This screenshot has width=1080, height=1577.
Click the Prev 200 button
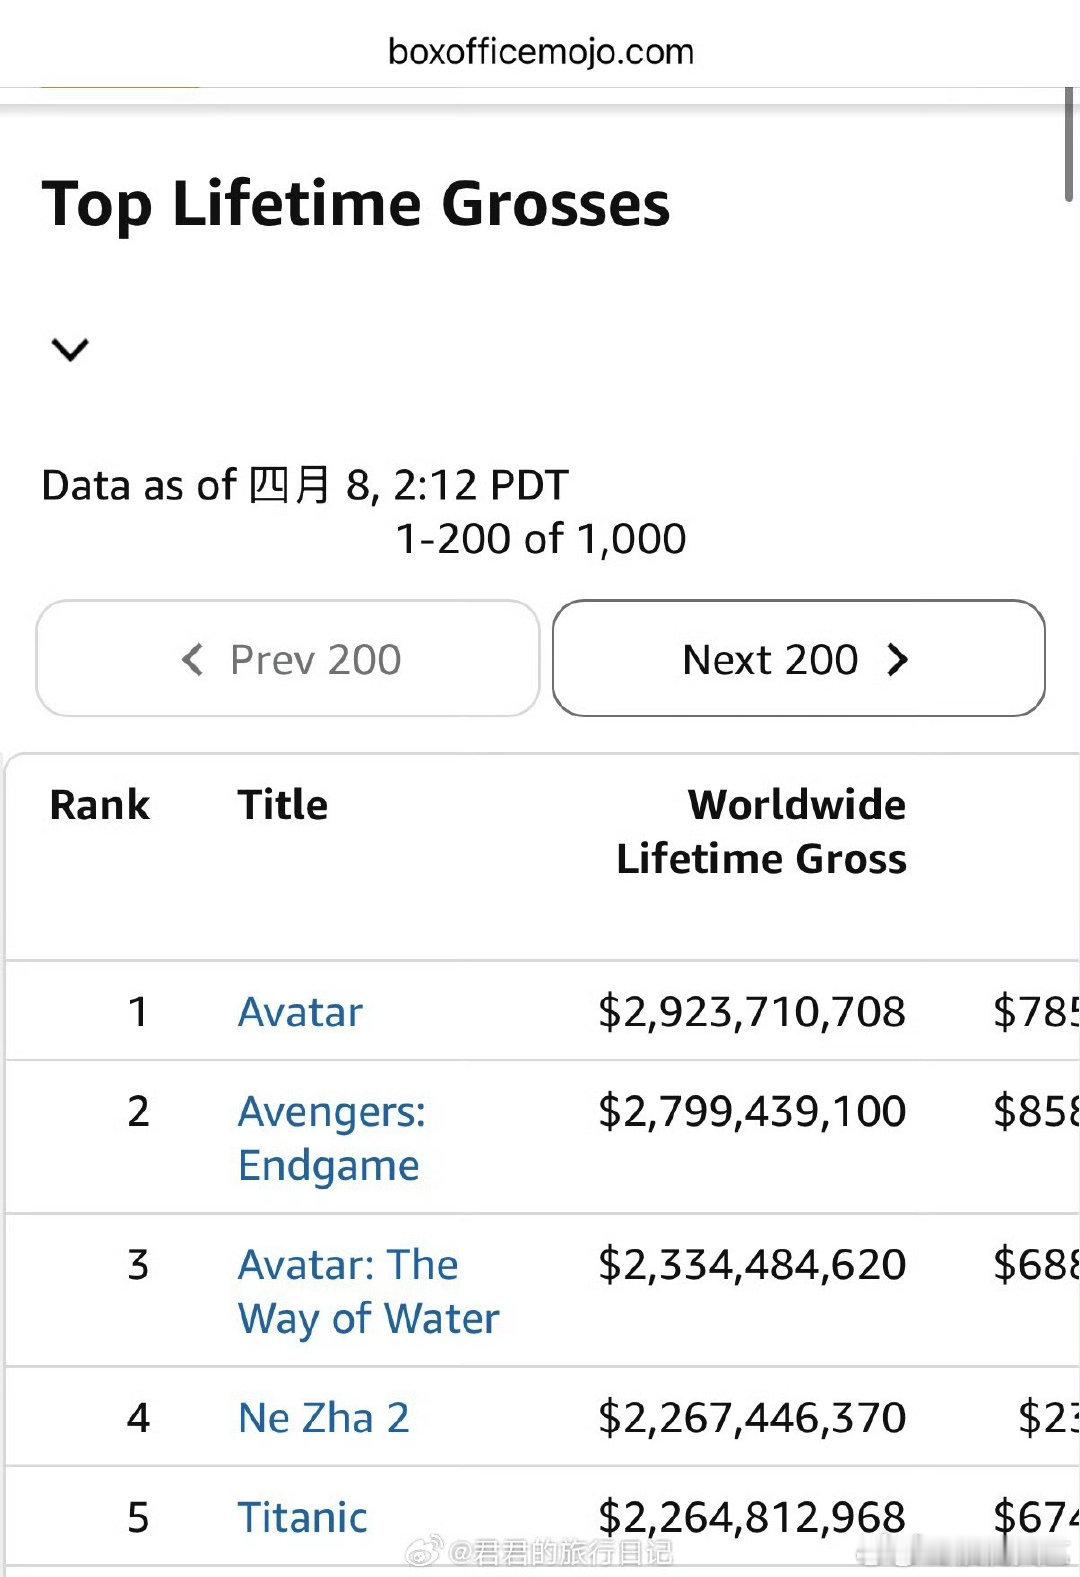tap(288, 659)
